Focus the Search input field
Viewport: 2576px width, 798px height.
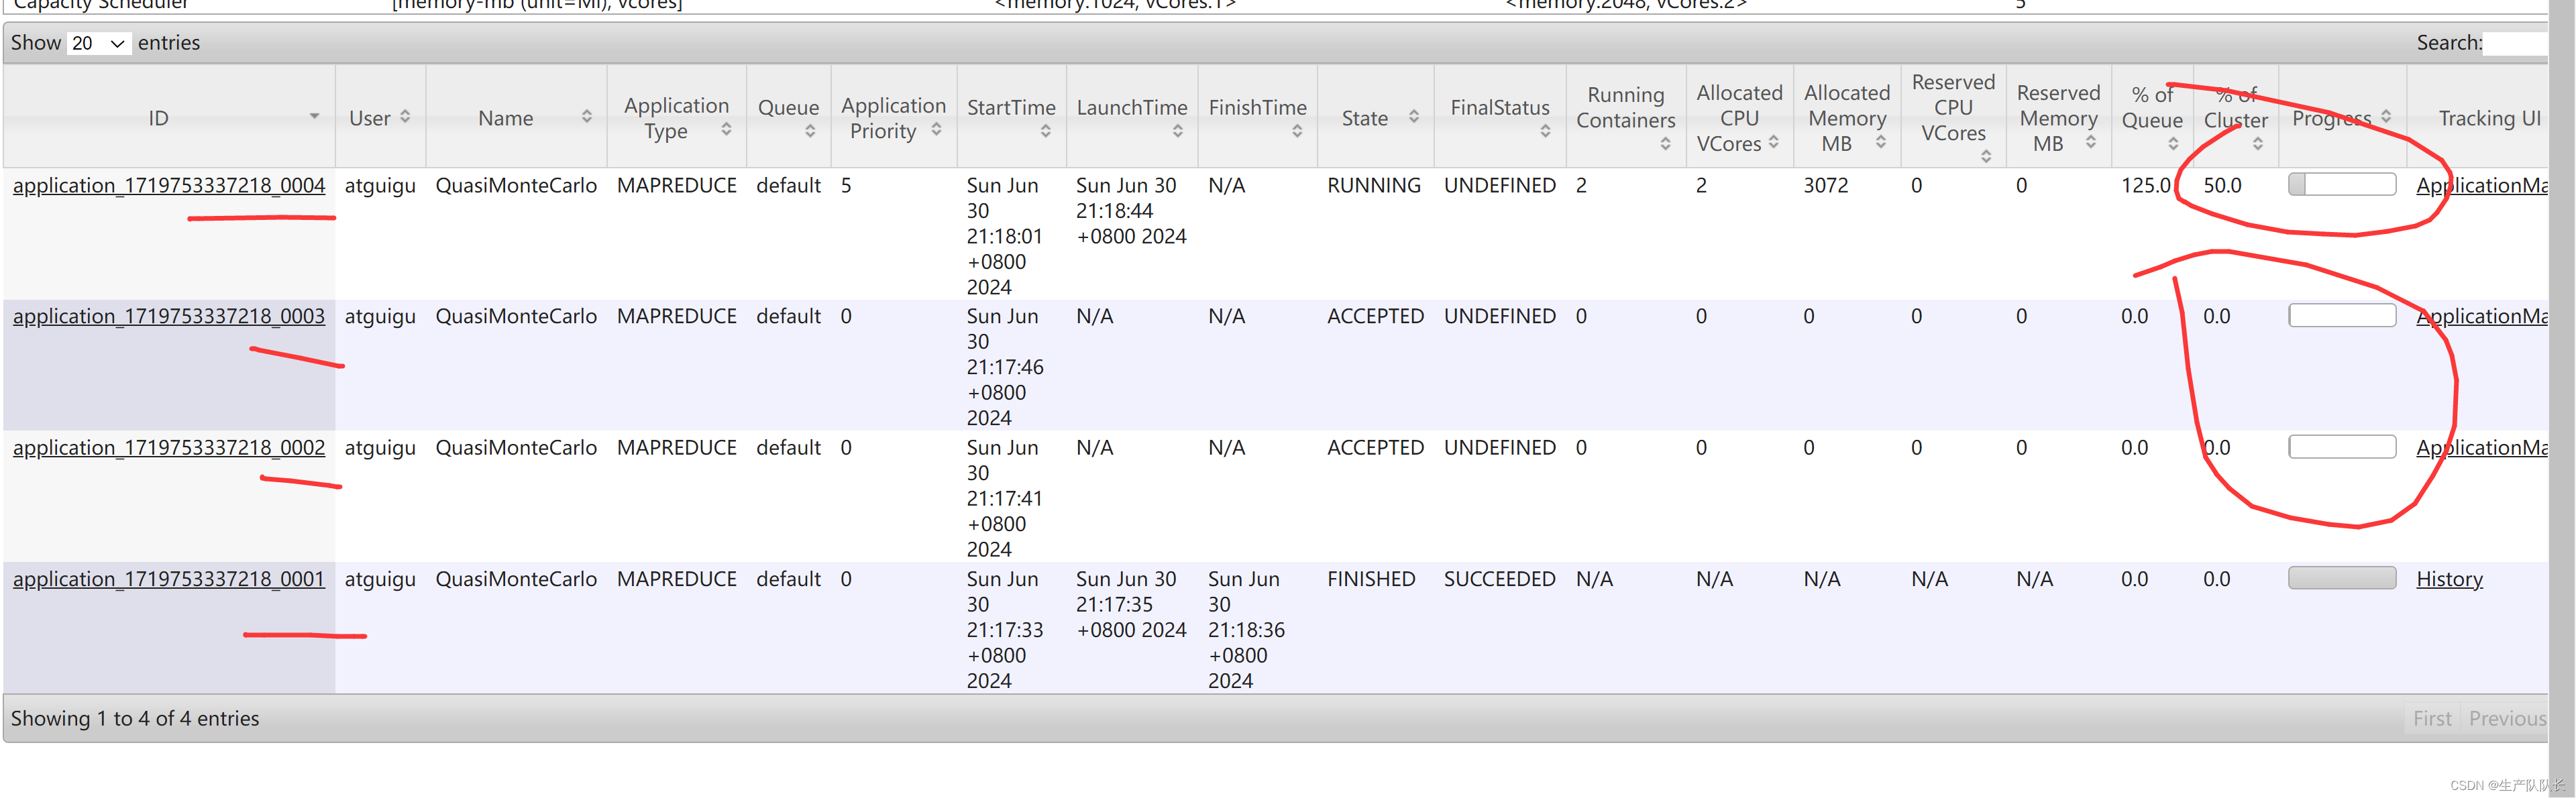tap(2515, 43)
